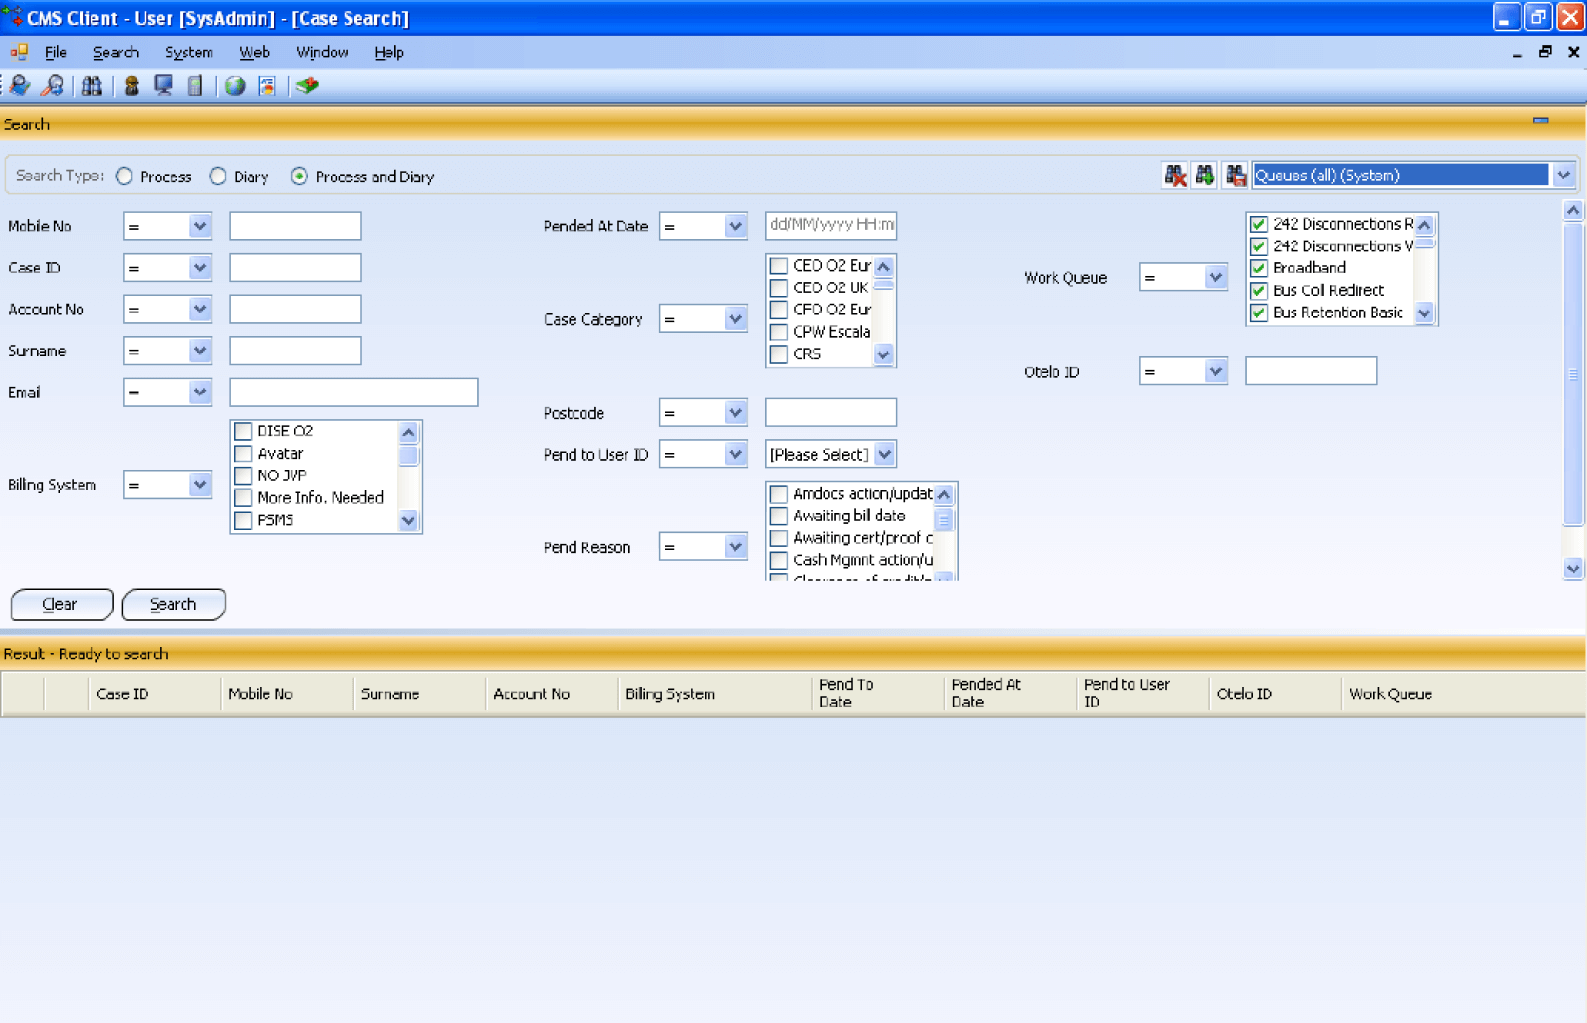Screen dimensions: 1587x1023
Task: Click the search panel vertical scrollbar thumb
Action: pos(1573,373)
